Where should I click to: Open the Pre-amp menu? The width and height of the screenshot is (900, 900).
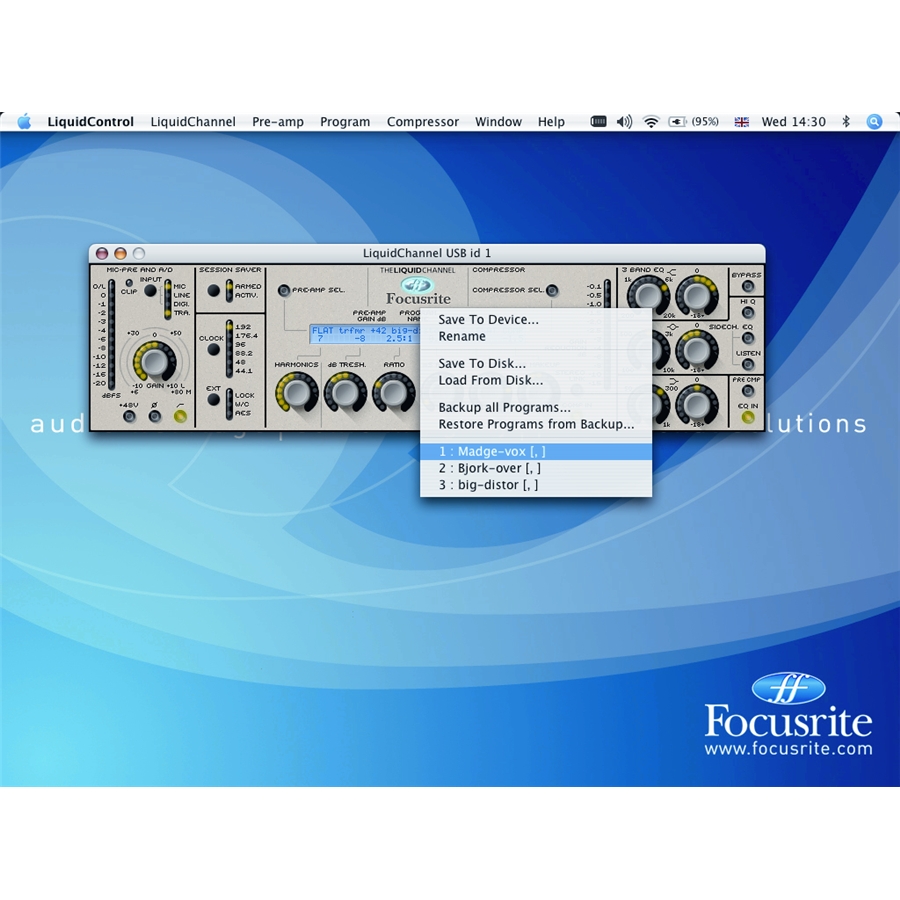coord(278,122)
